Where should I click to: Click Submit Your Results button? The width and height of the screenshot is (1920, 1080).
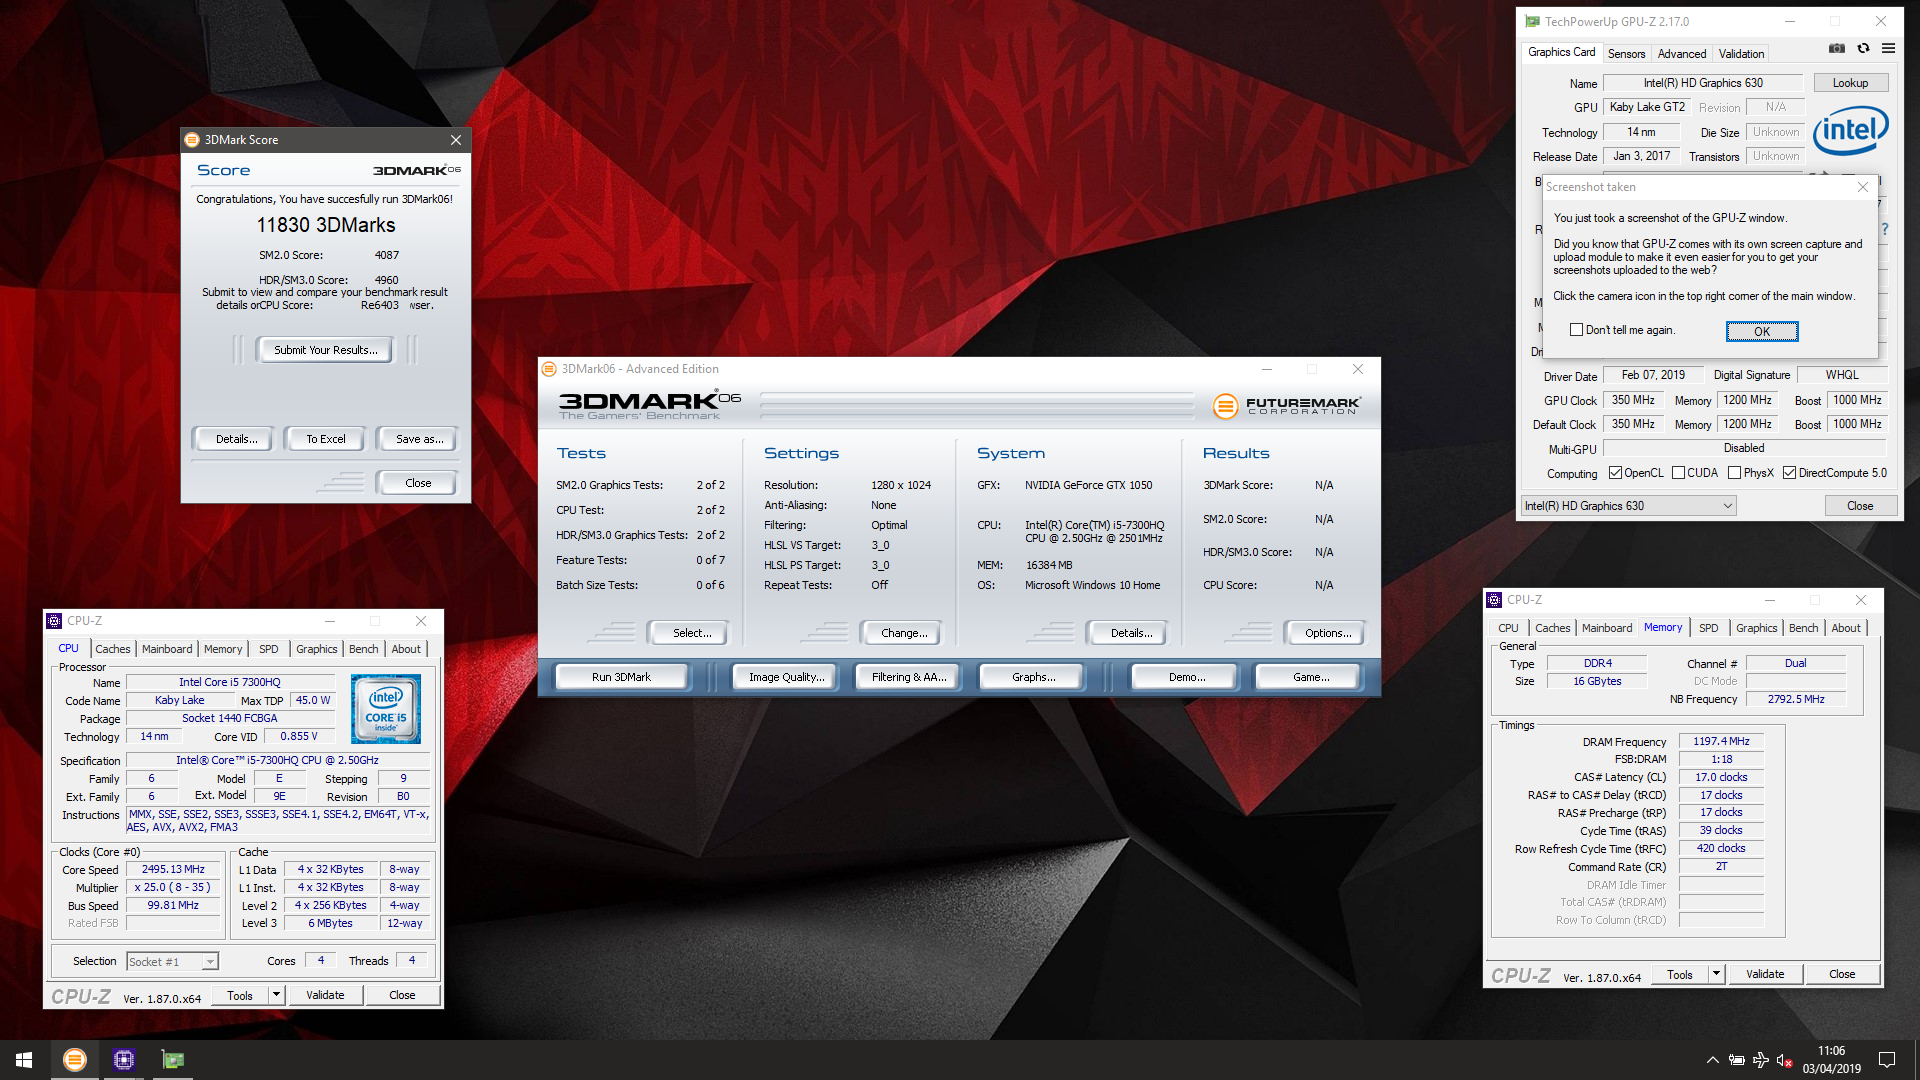pos(326,350)
